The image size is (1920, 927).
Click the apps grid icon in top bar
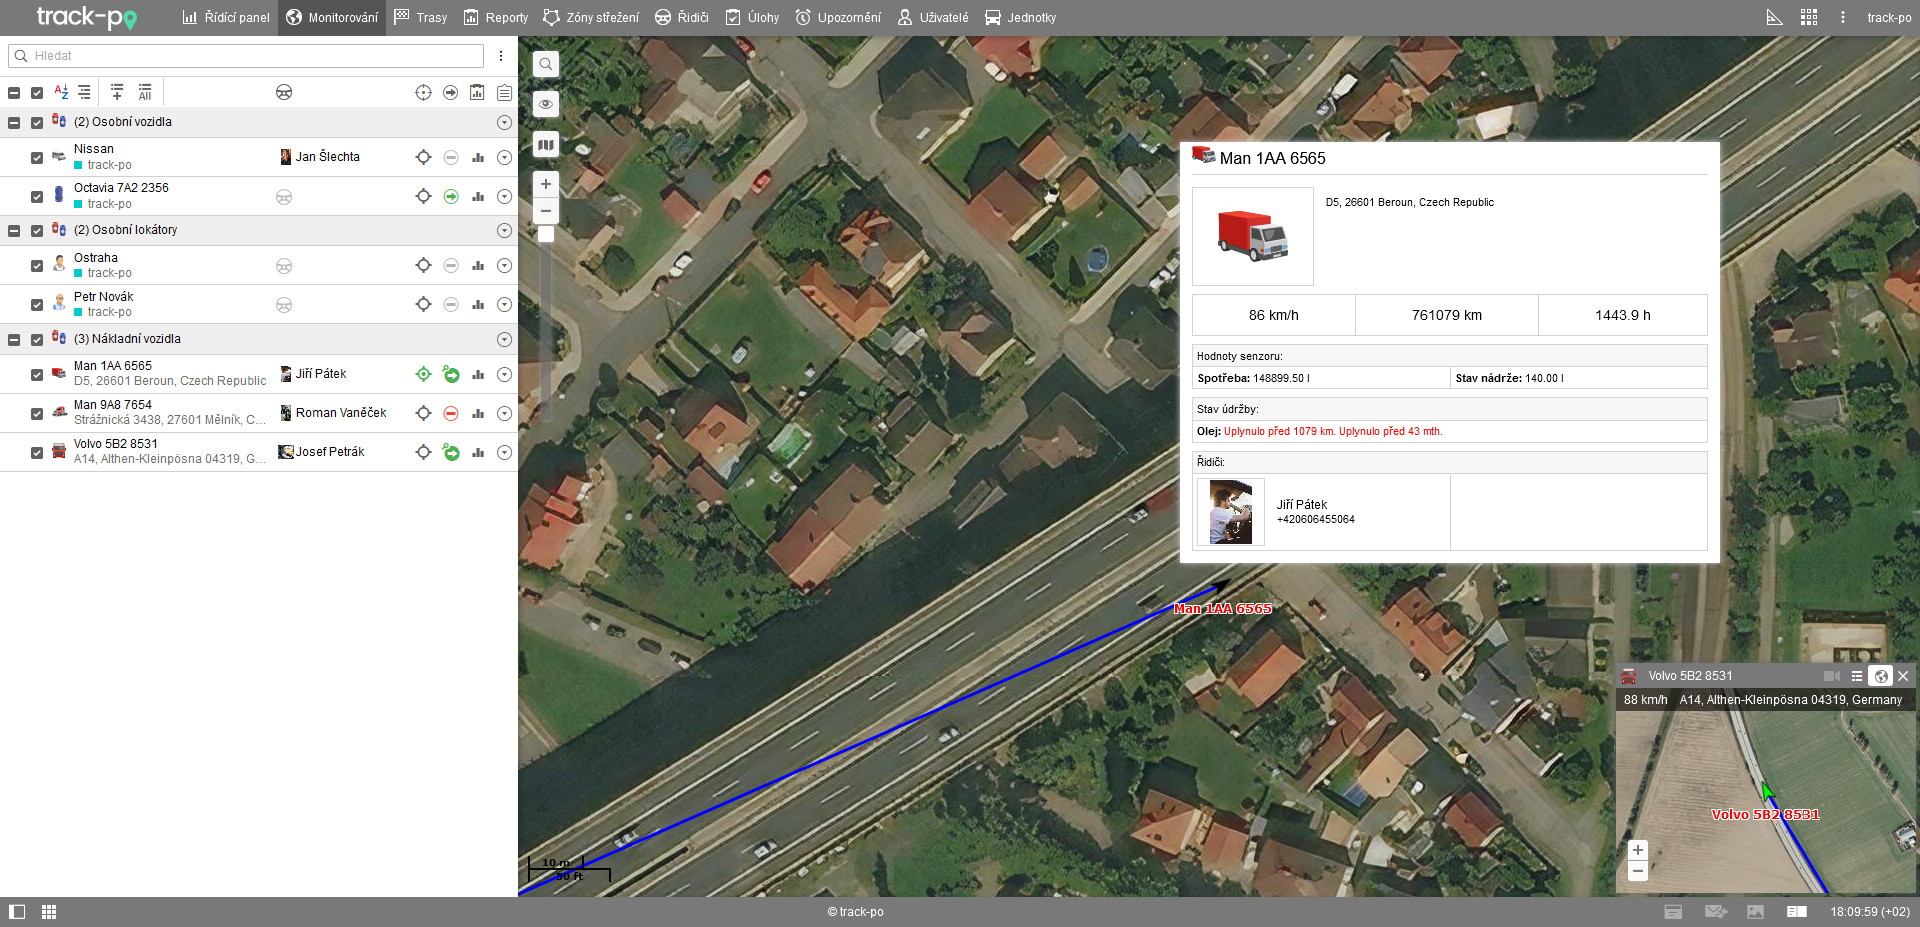[x=1808, y=18]
